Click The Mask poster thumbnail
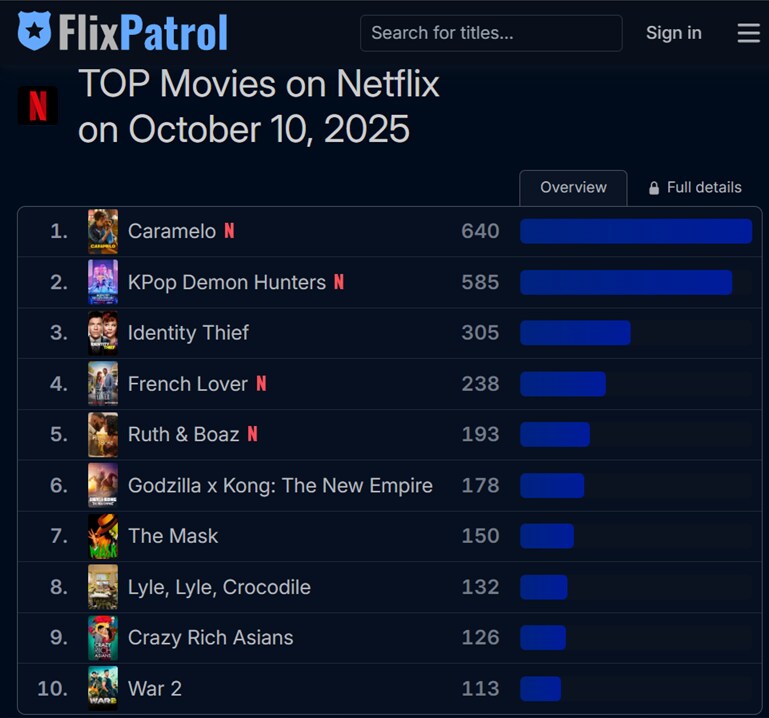Image resolution: width=769 pixels, height=718 pixels. coord(102,536)
